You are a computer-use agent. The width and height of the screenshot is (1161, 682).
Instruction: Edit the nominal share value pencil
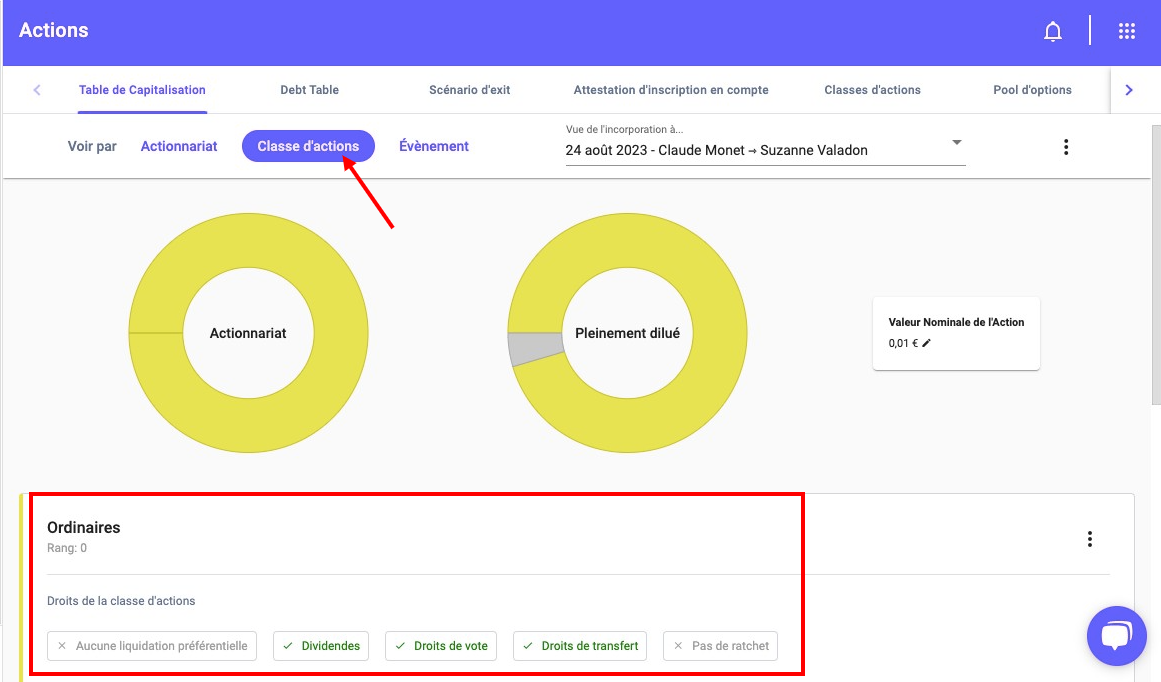point(926,343)
